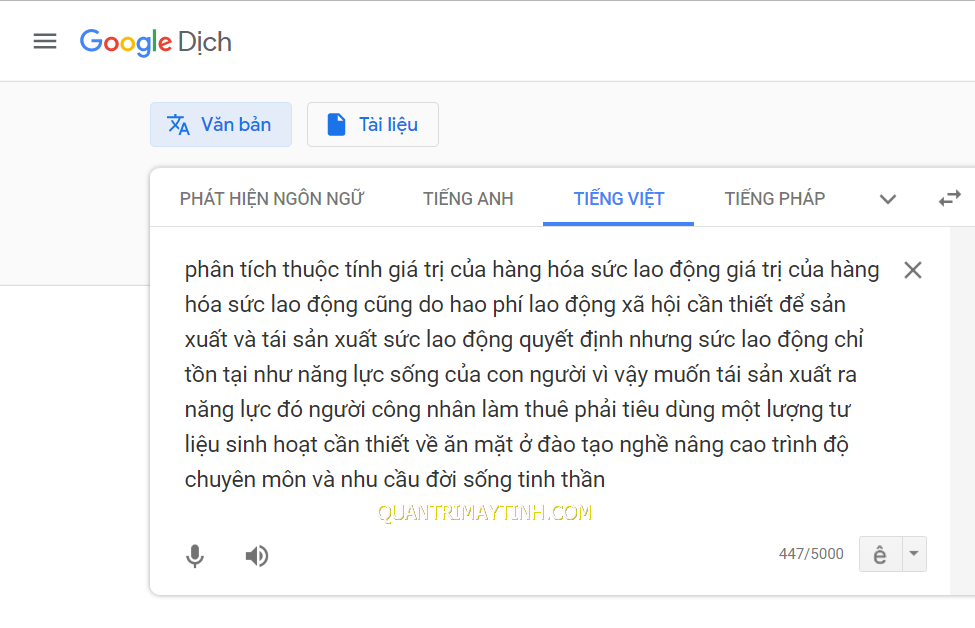The height and width of the screenshot is (628, 975).
Task: Click the Dịch title text
Action: click(205, 42)
